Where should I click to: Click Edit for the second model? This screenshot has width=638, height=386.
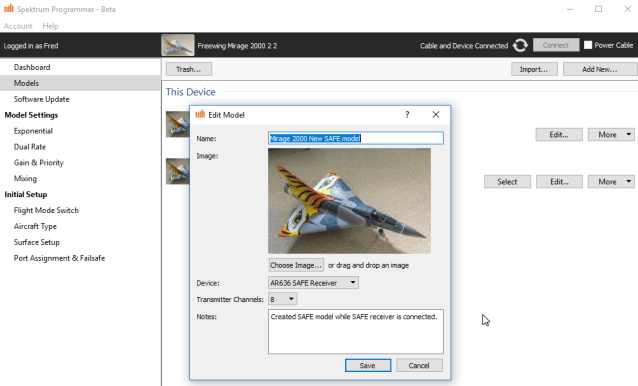[559, 182]
